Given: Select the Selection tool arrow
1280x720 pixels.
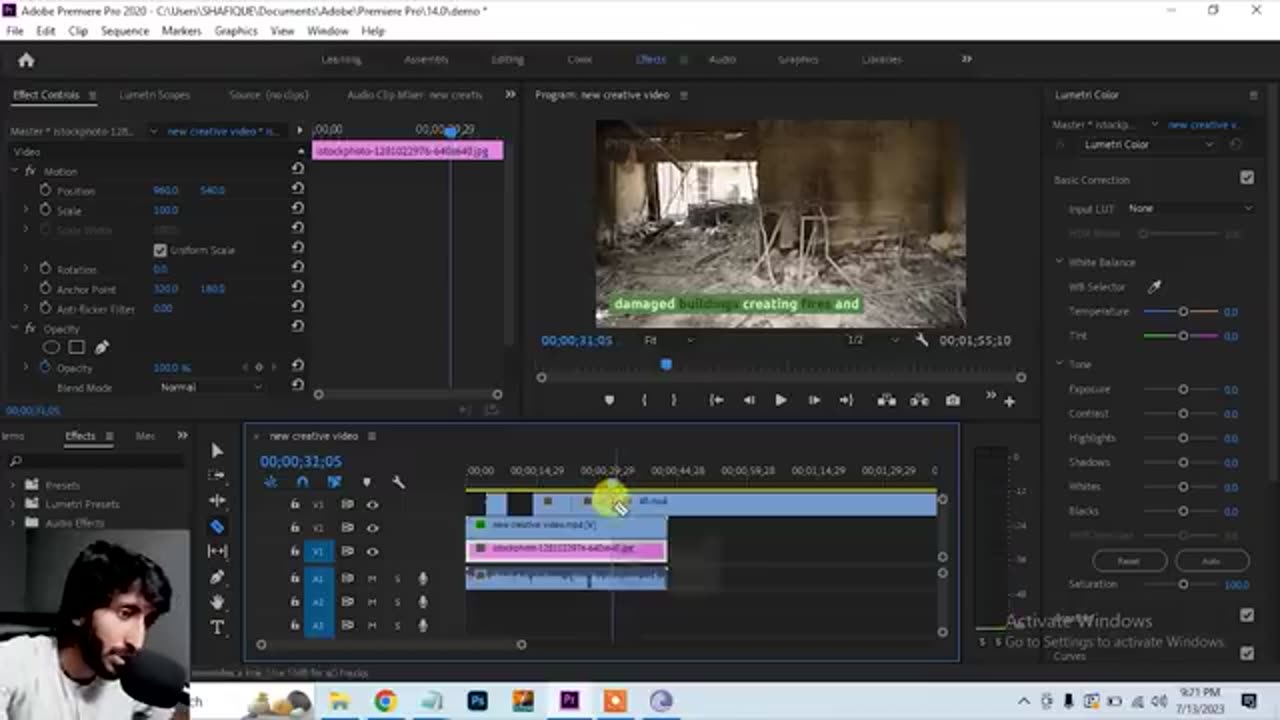Looking at the screenshot, I should 217,451.
